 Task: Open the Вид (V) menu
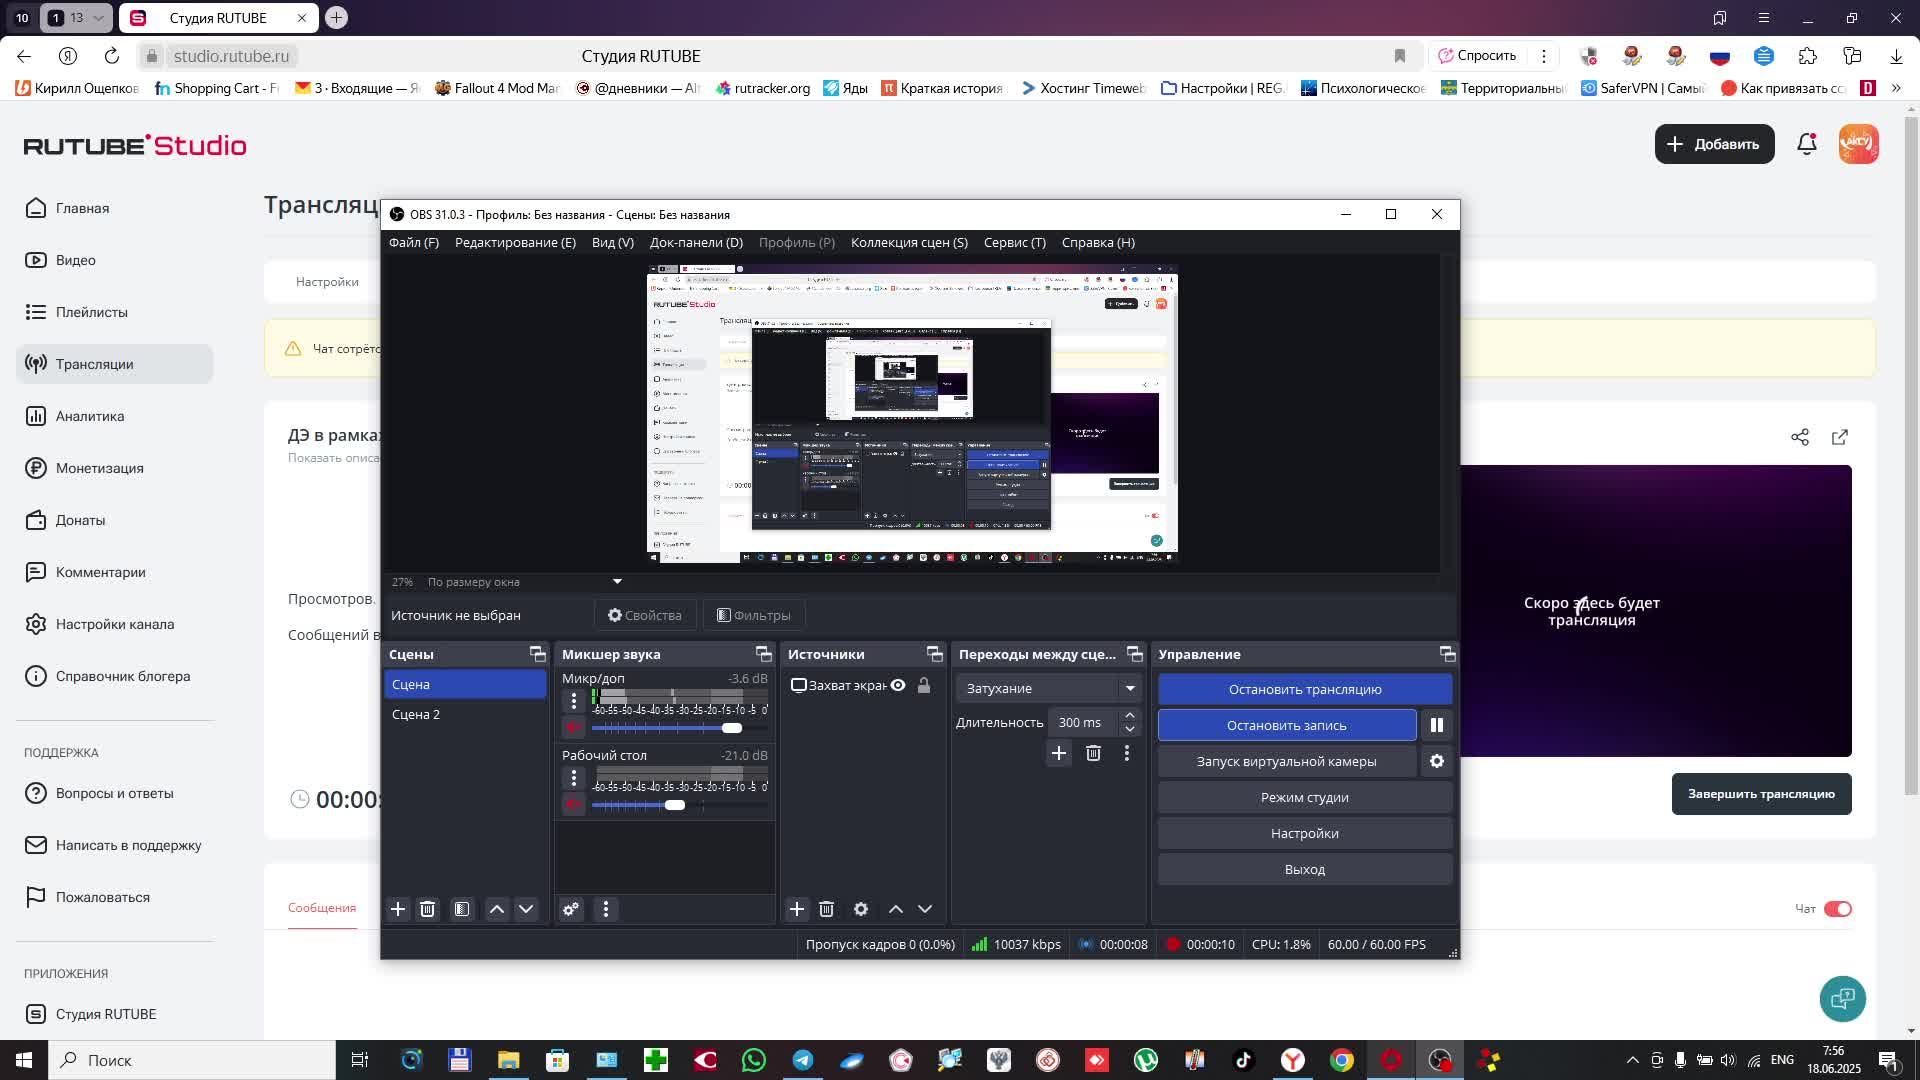pos(613,242)
